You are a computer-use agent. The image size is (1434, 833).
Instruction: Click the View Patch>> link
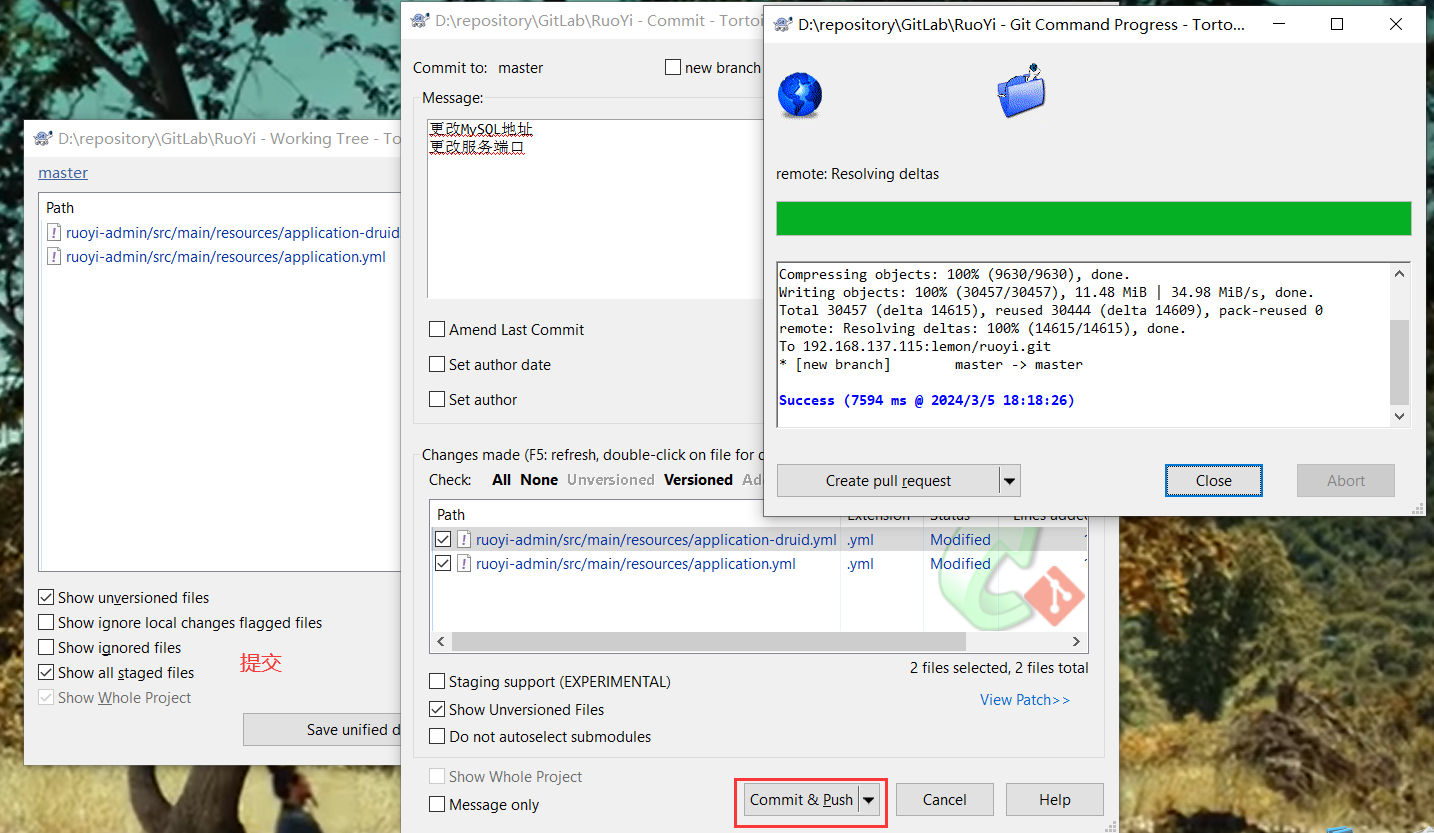(1025, 700)
